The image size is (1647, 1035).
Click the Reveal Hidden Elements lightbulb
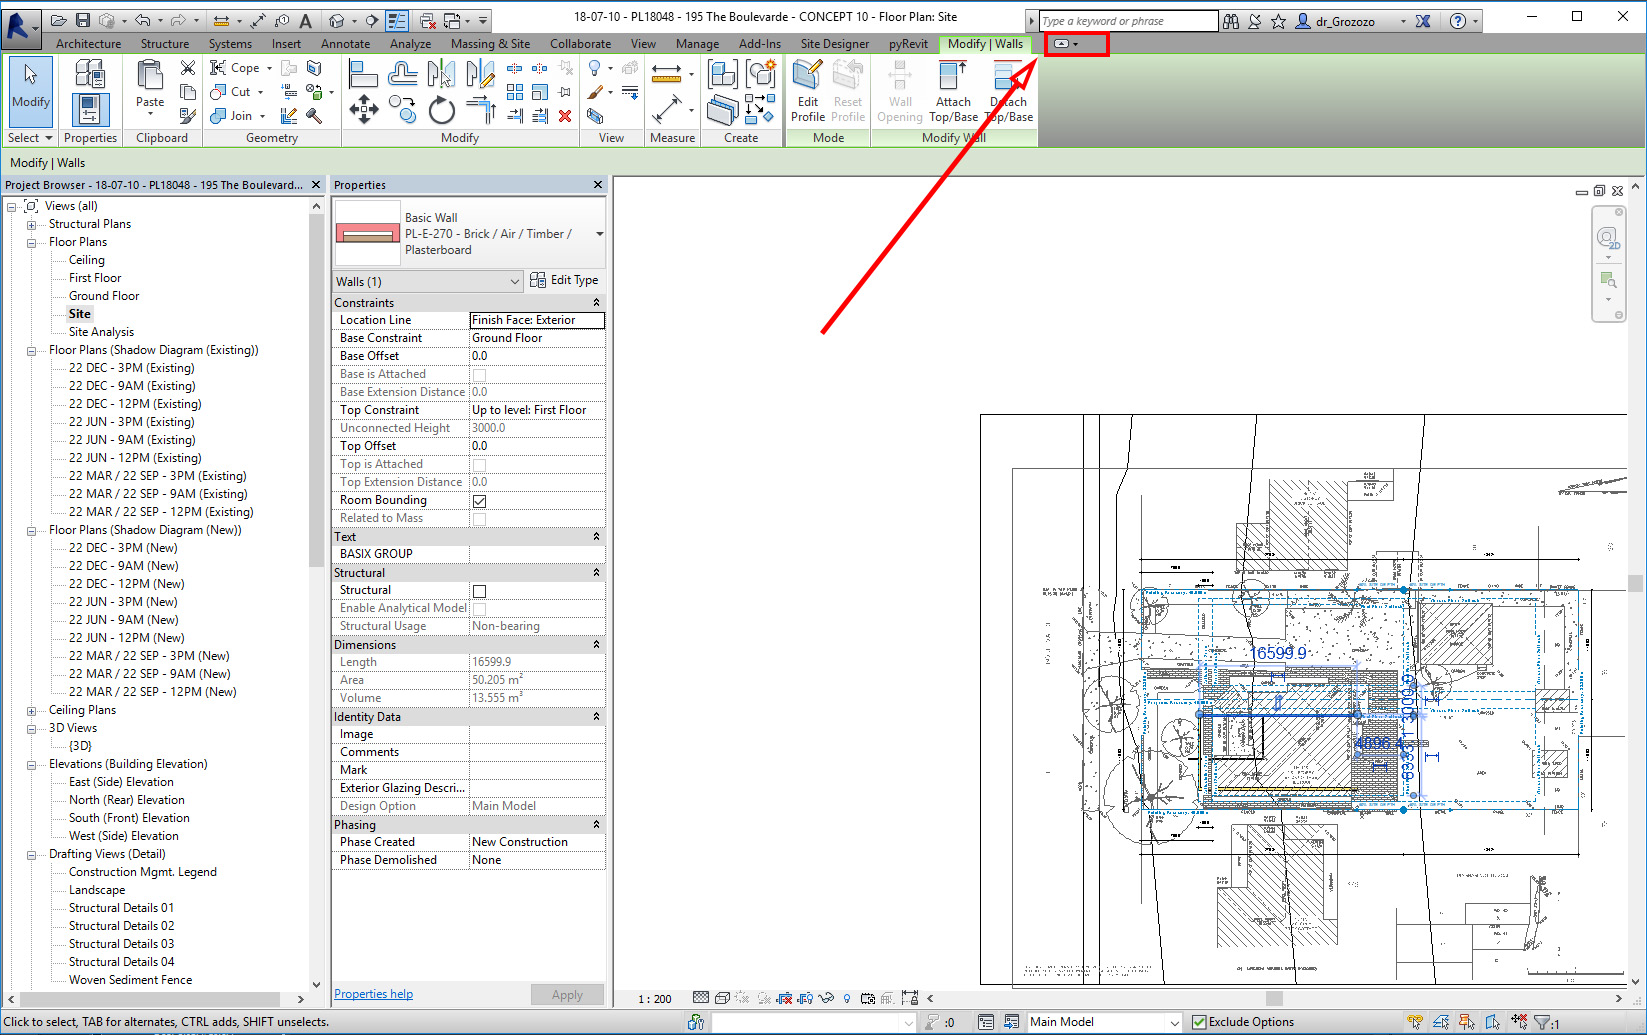coord(847,997)
